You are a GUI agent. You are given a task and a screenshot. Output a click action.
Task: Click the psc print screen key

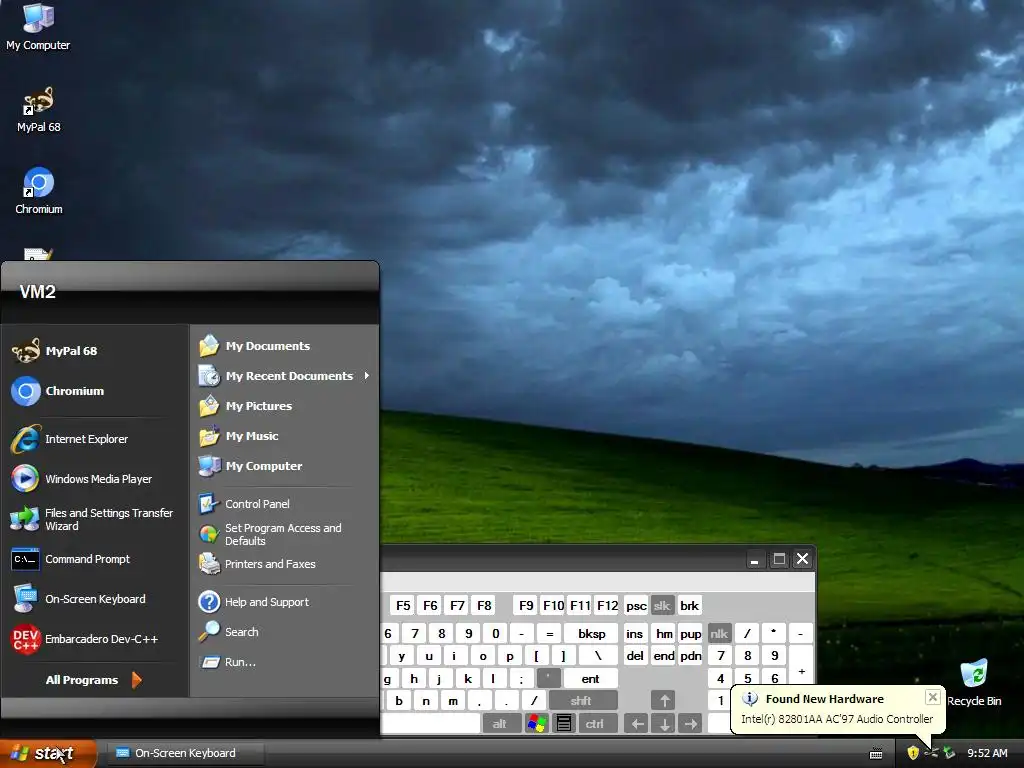[636, 606]
